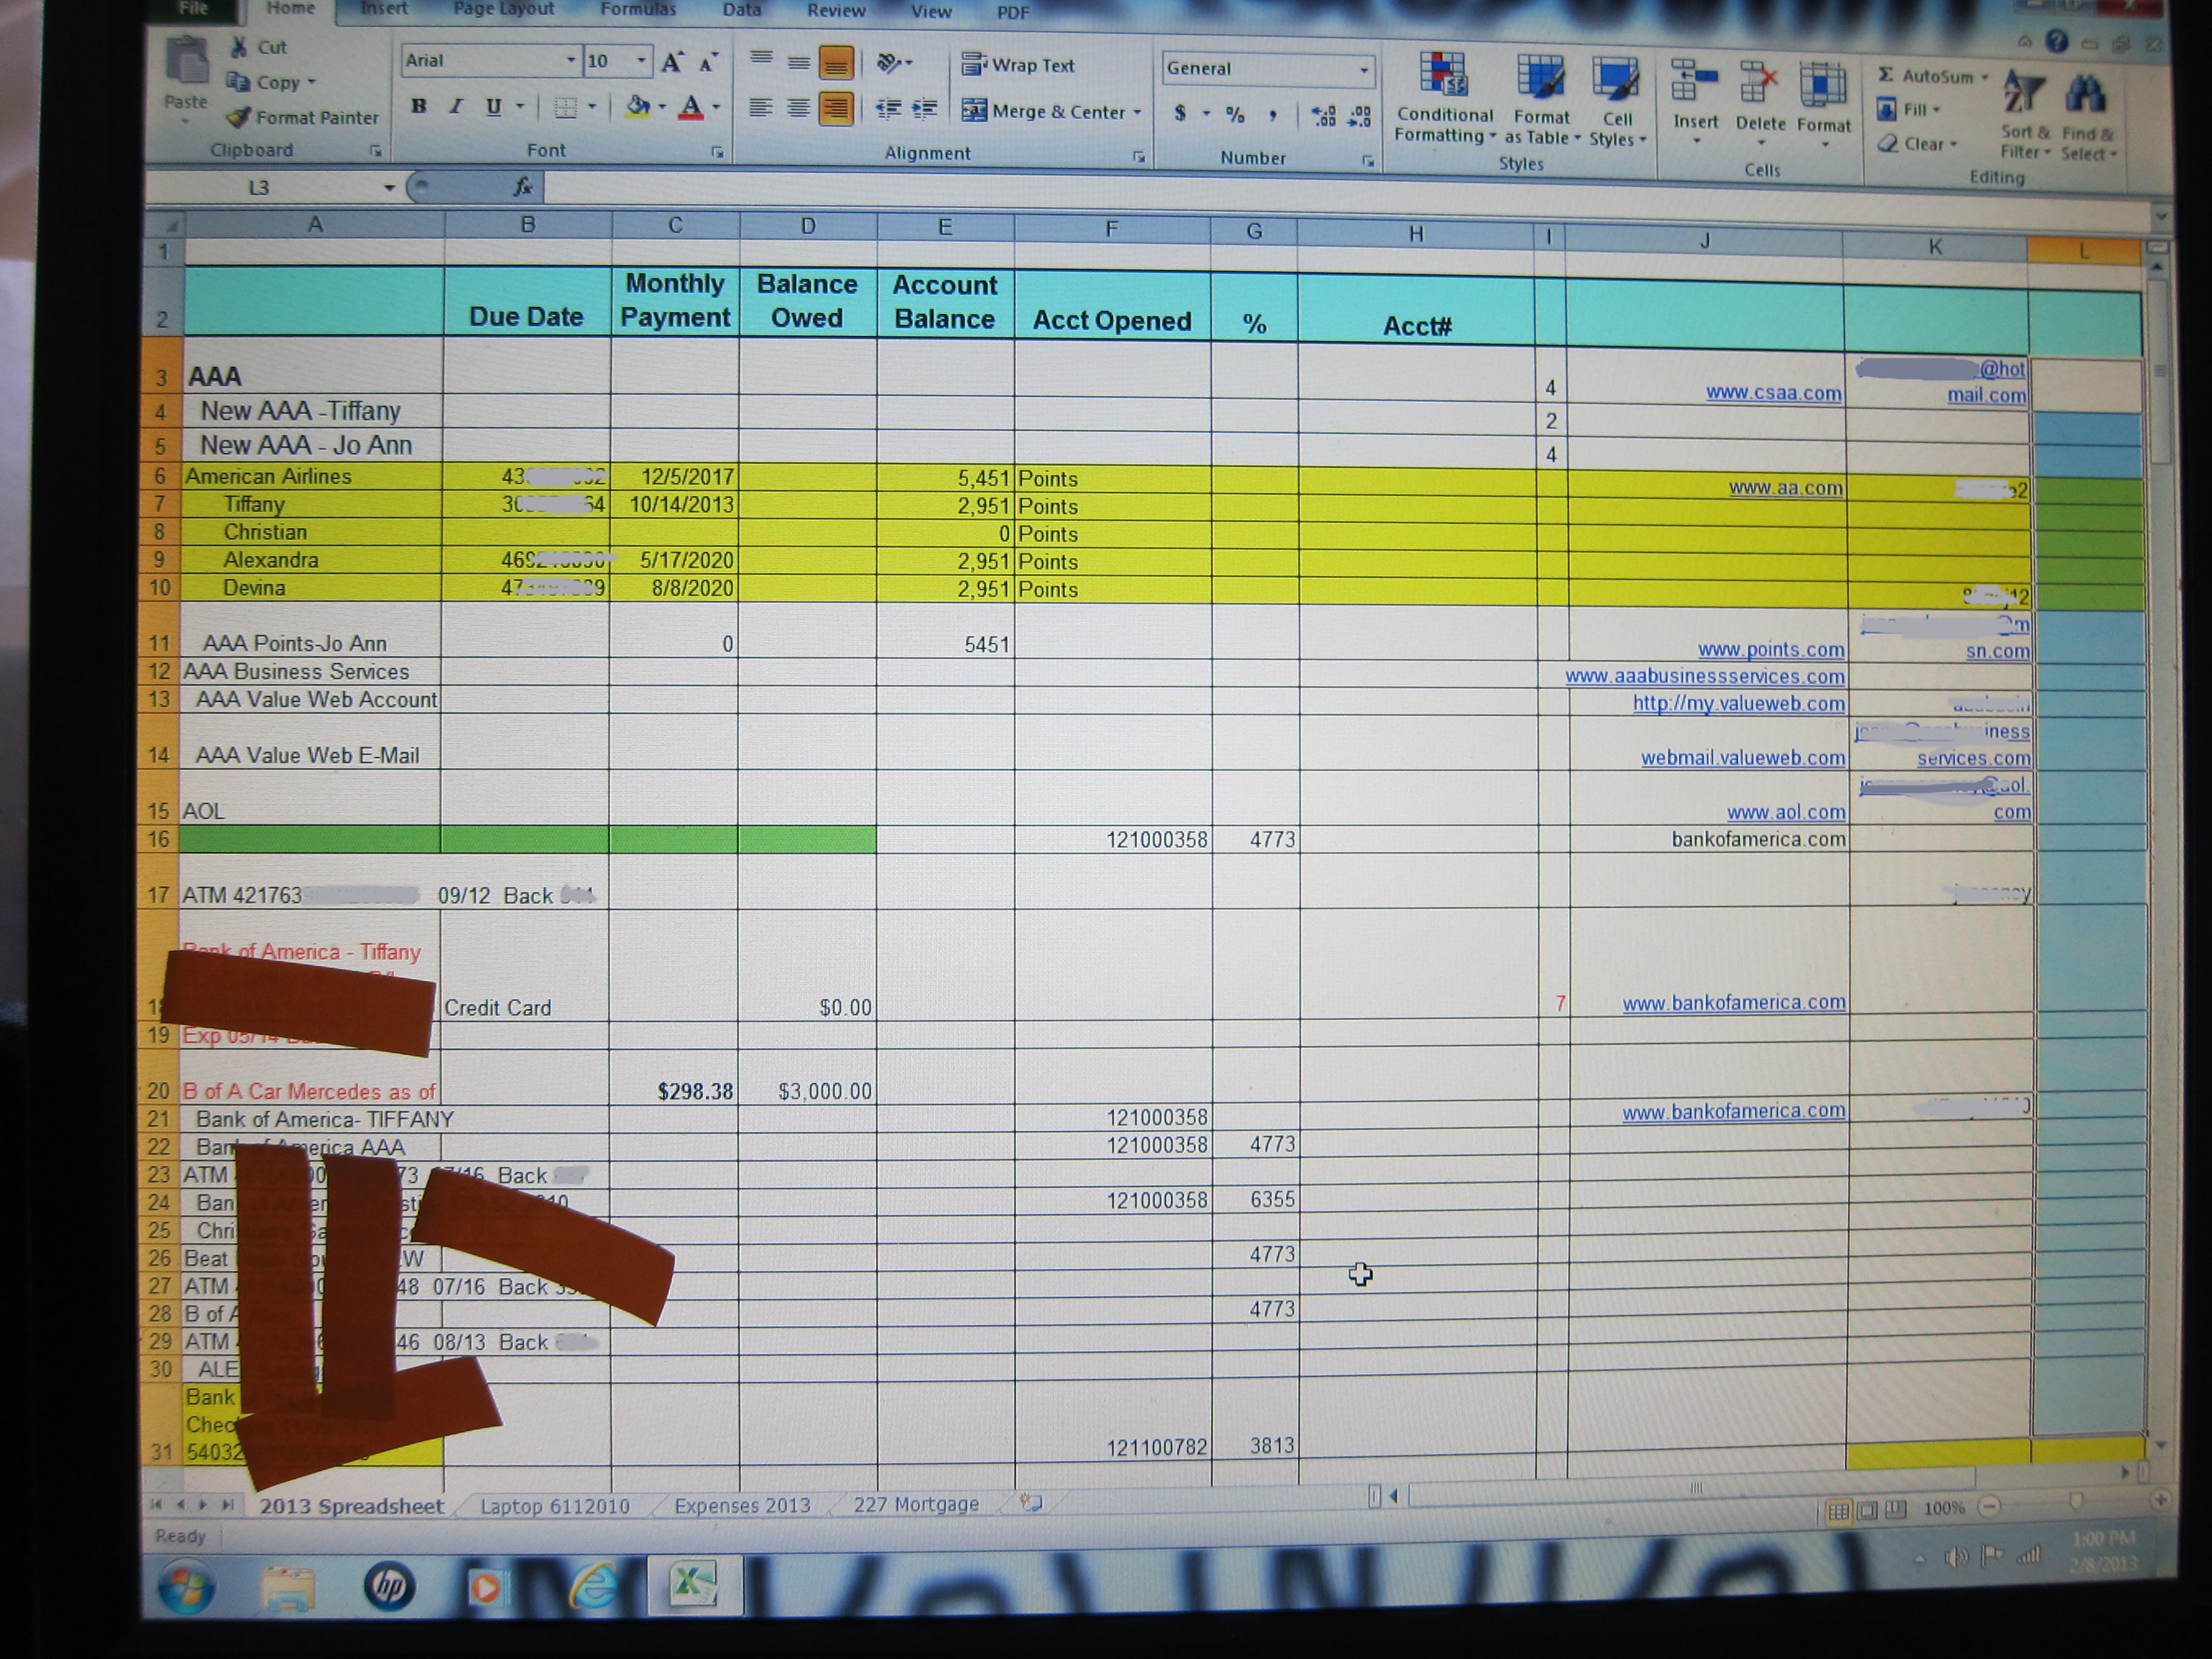Switch to the Page Layout tab
This screenshot has height=1659, width=2212.
(504, 9)
